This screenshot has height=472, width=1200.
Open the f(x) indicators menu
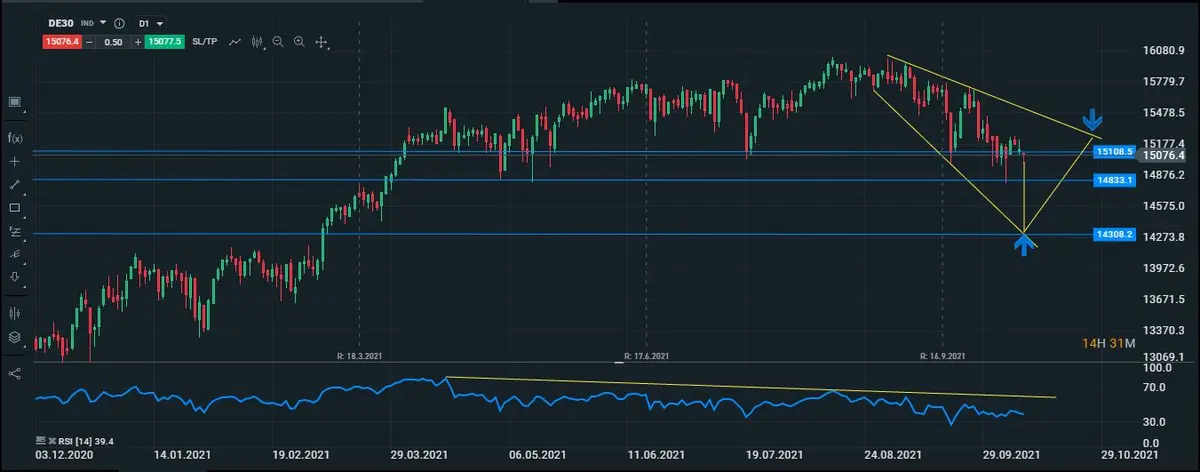(x=15, y=138)
